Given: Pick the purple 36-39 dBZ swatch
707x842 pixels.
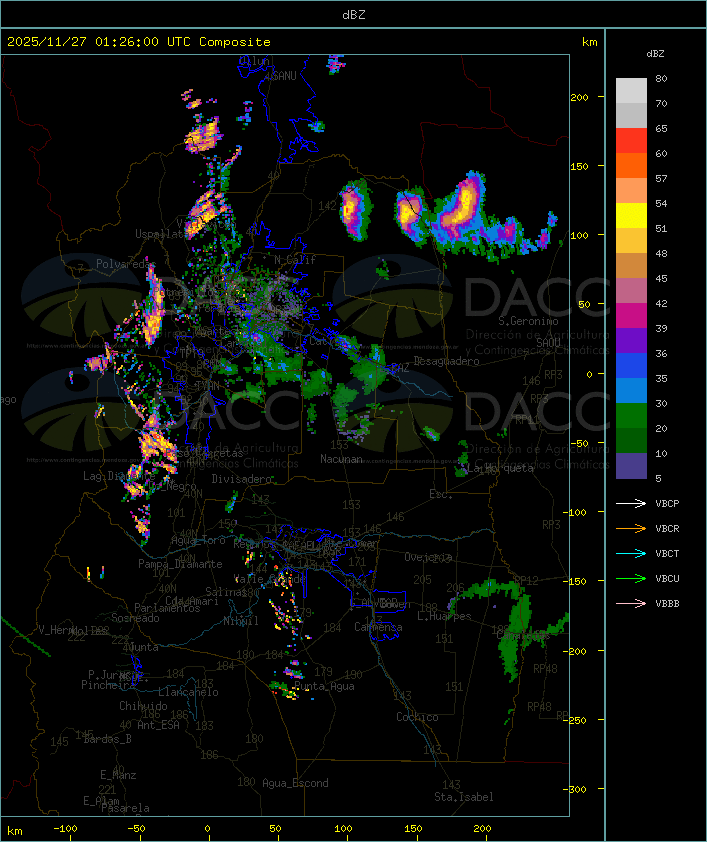Looking at the screenshot, I should [x=631, y=341].
